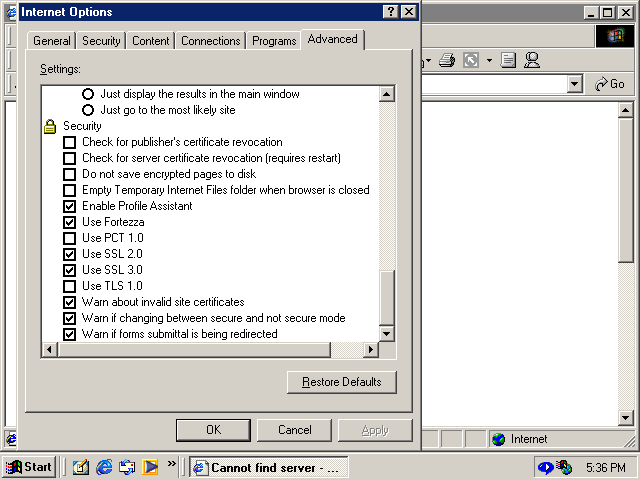Click browser page scroll down arrow
The height and width of the screenshot is (480, 640).
[x=625, y=418]
